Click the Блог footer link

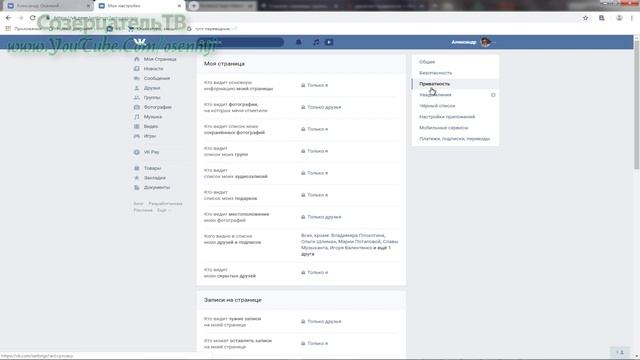(x=138, y=204)
